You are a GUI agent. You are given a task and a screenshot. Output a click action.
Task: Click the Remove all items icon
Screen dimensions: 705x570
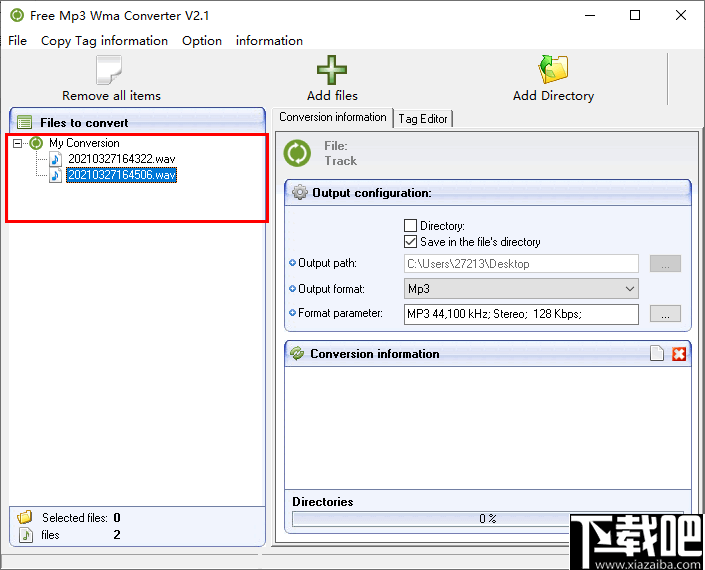coord(109,70)
